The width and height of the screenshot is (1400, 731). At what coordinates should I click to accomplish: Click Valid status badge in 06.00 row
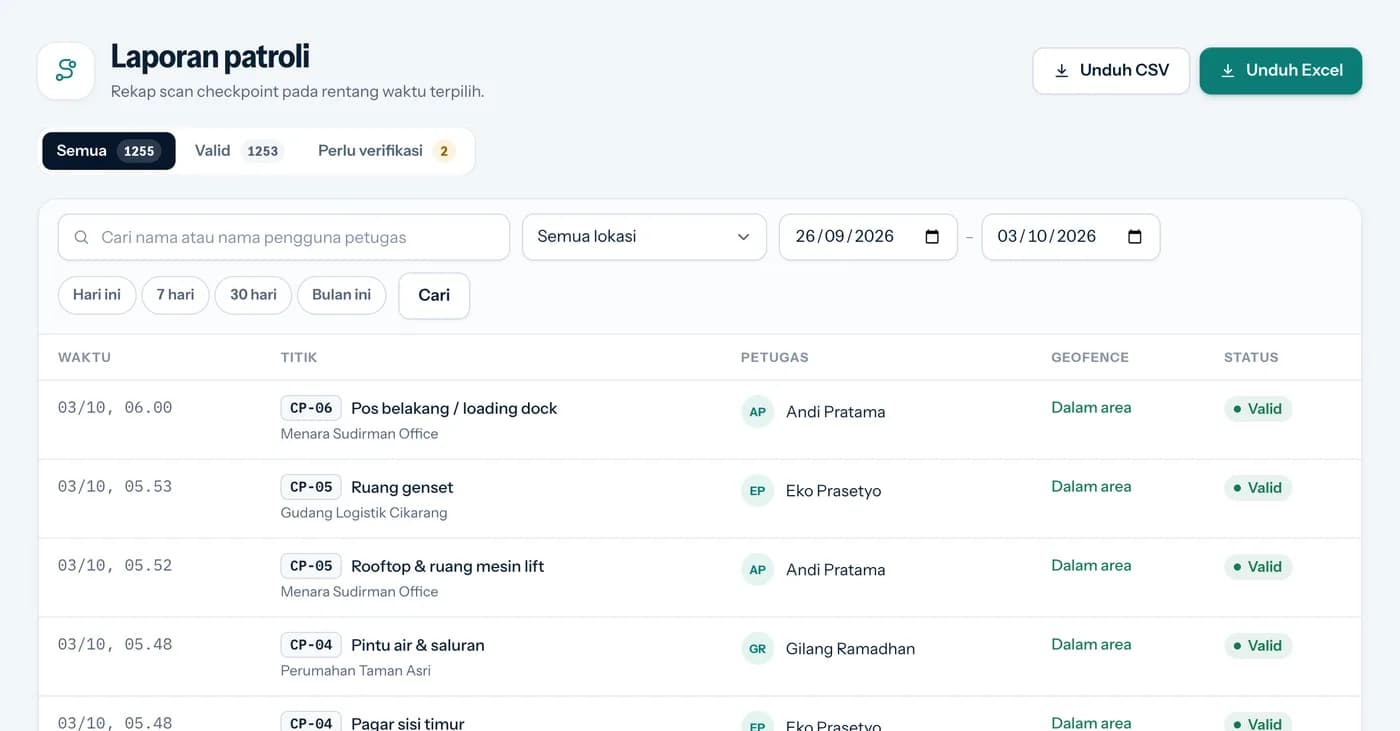coord(1258,409)
